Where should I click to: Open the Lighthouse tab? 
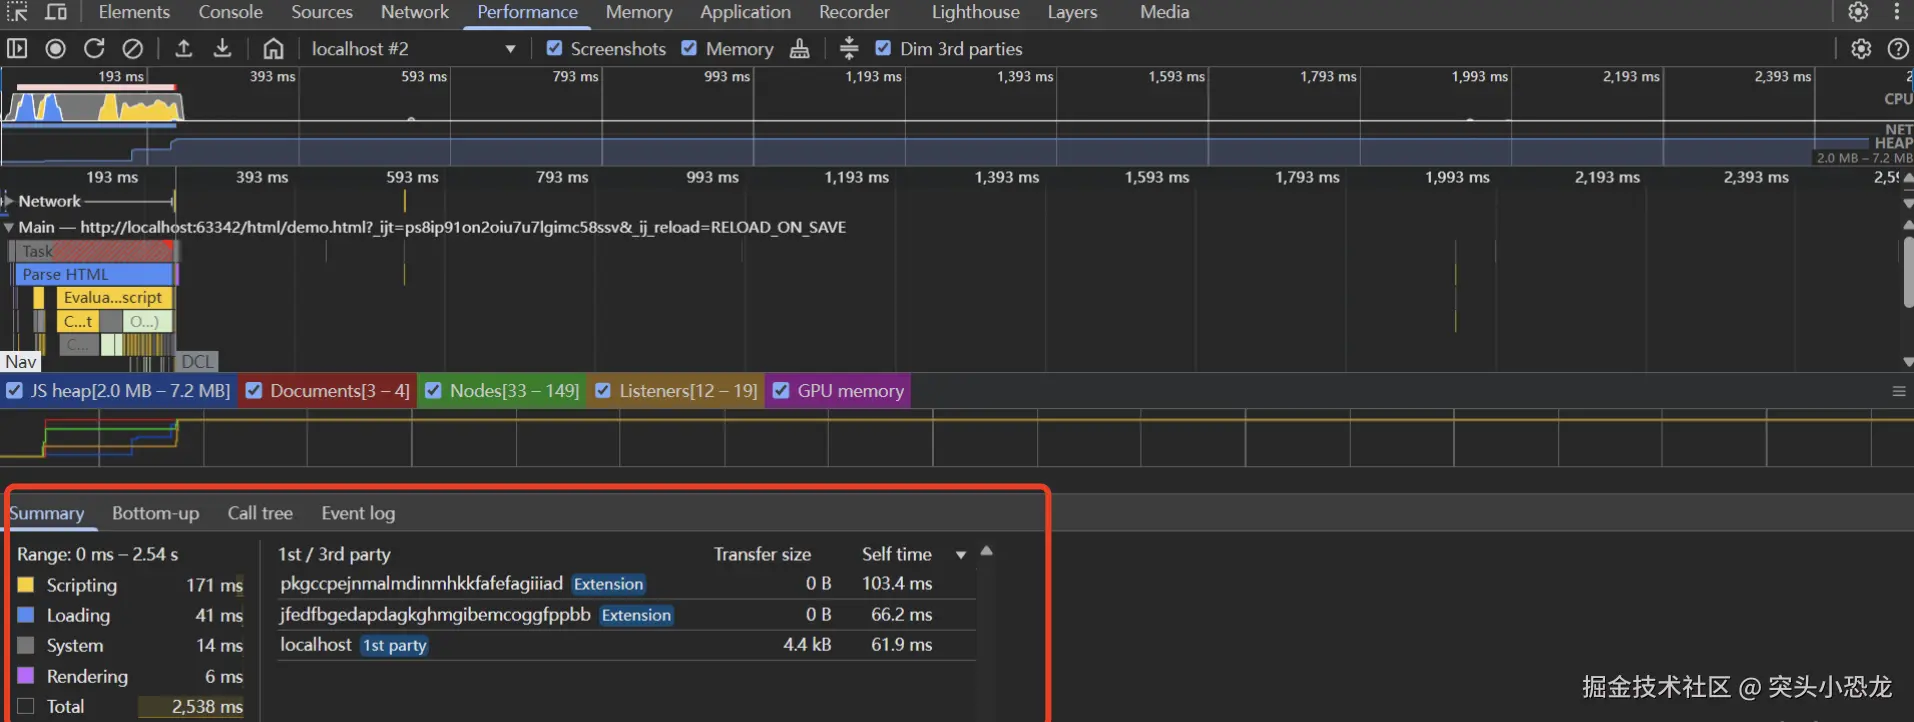tap(976, 12)
